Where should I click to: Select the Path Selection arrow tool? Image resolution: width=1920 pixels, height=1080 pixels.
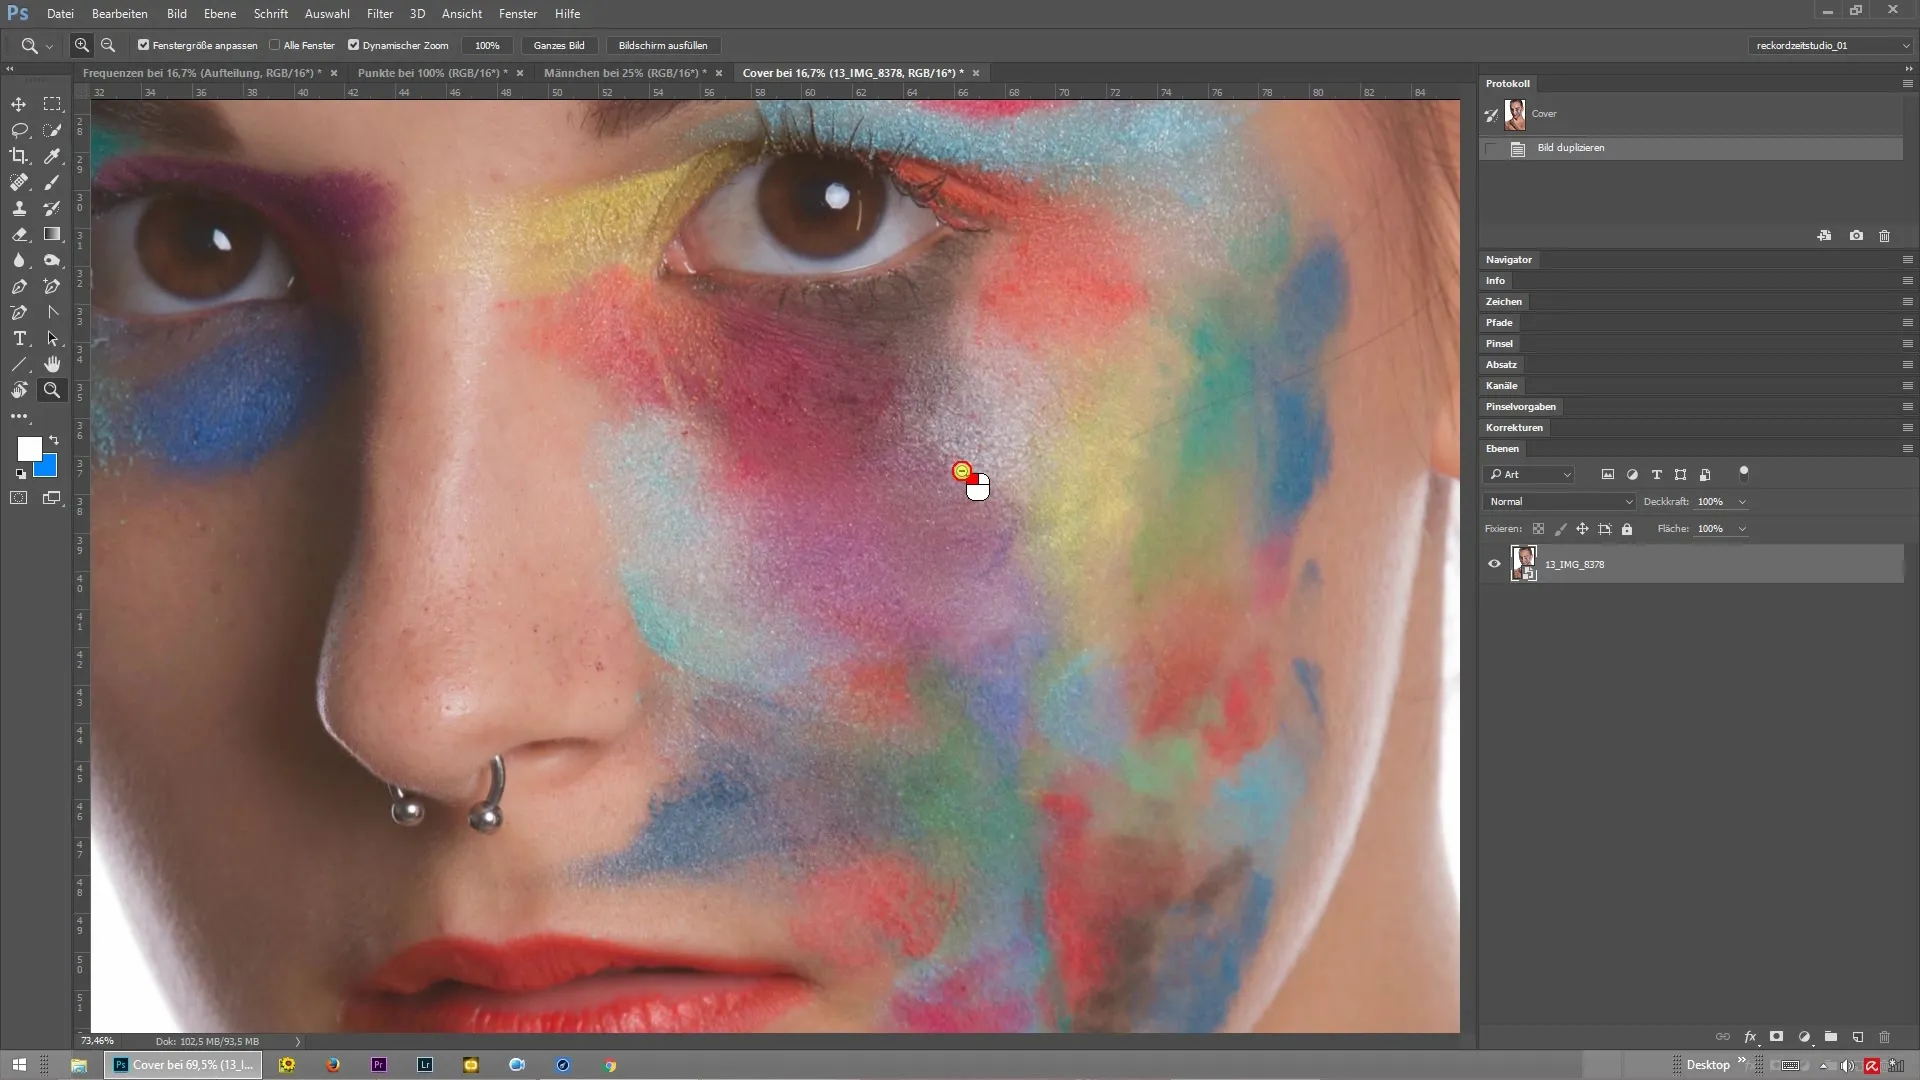pyautogui.click(x=52, y=338)
